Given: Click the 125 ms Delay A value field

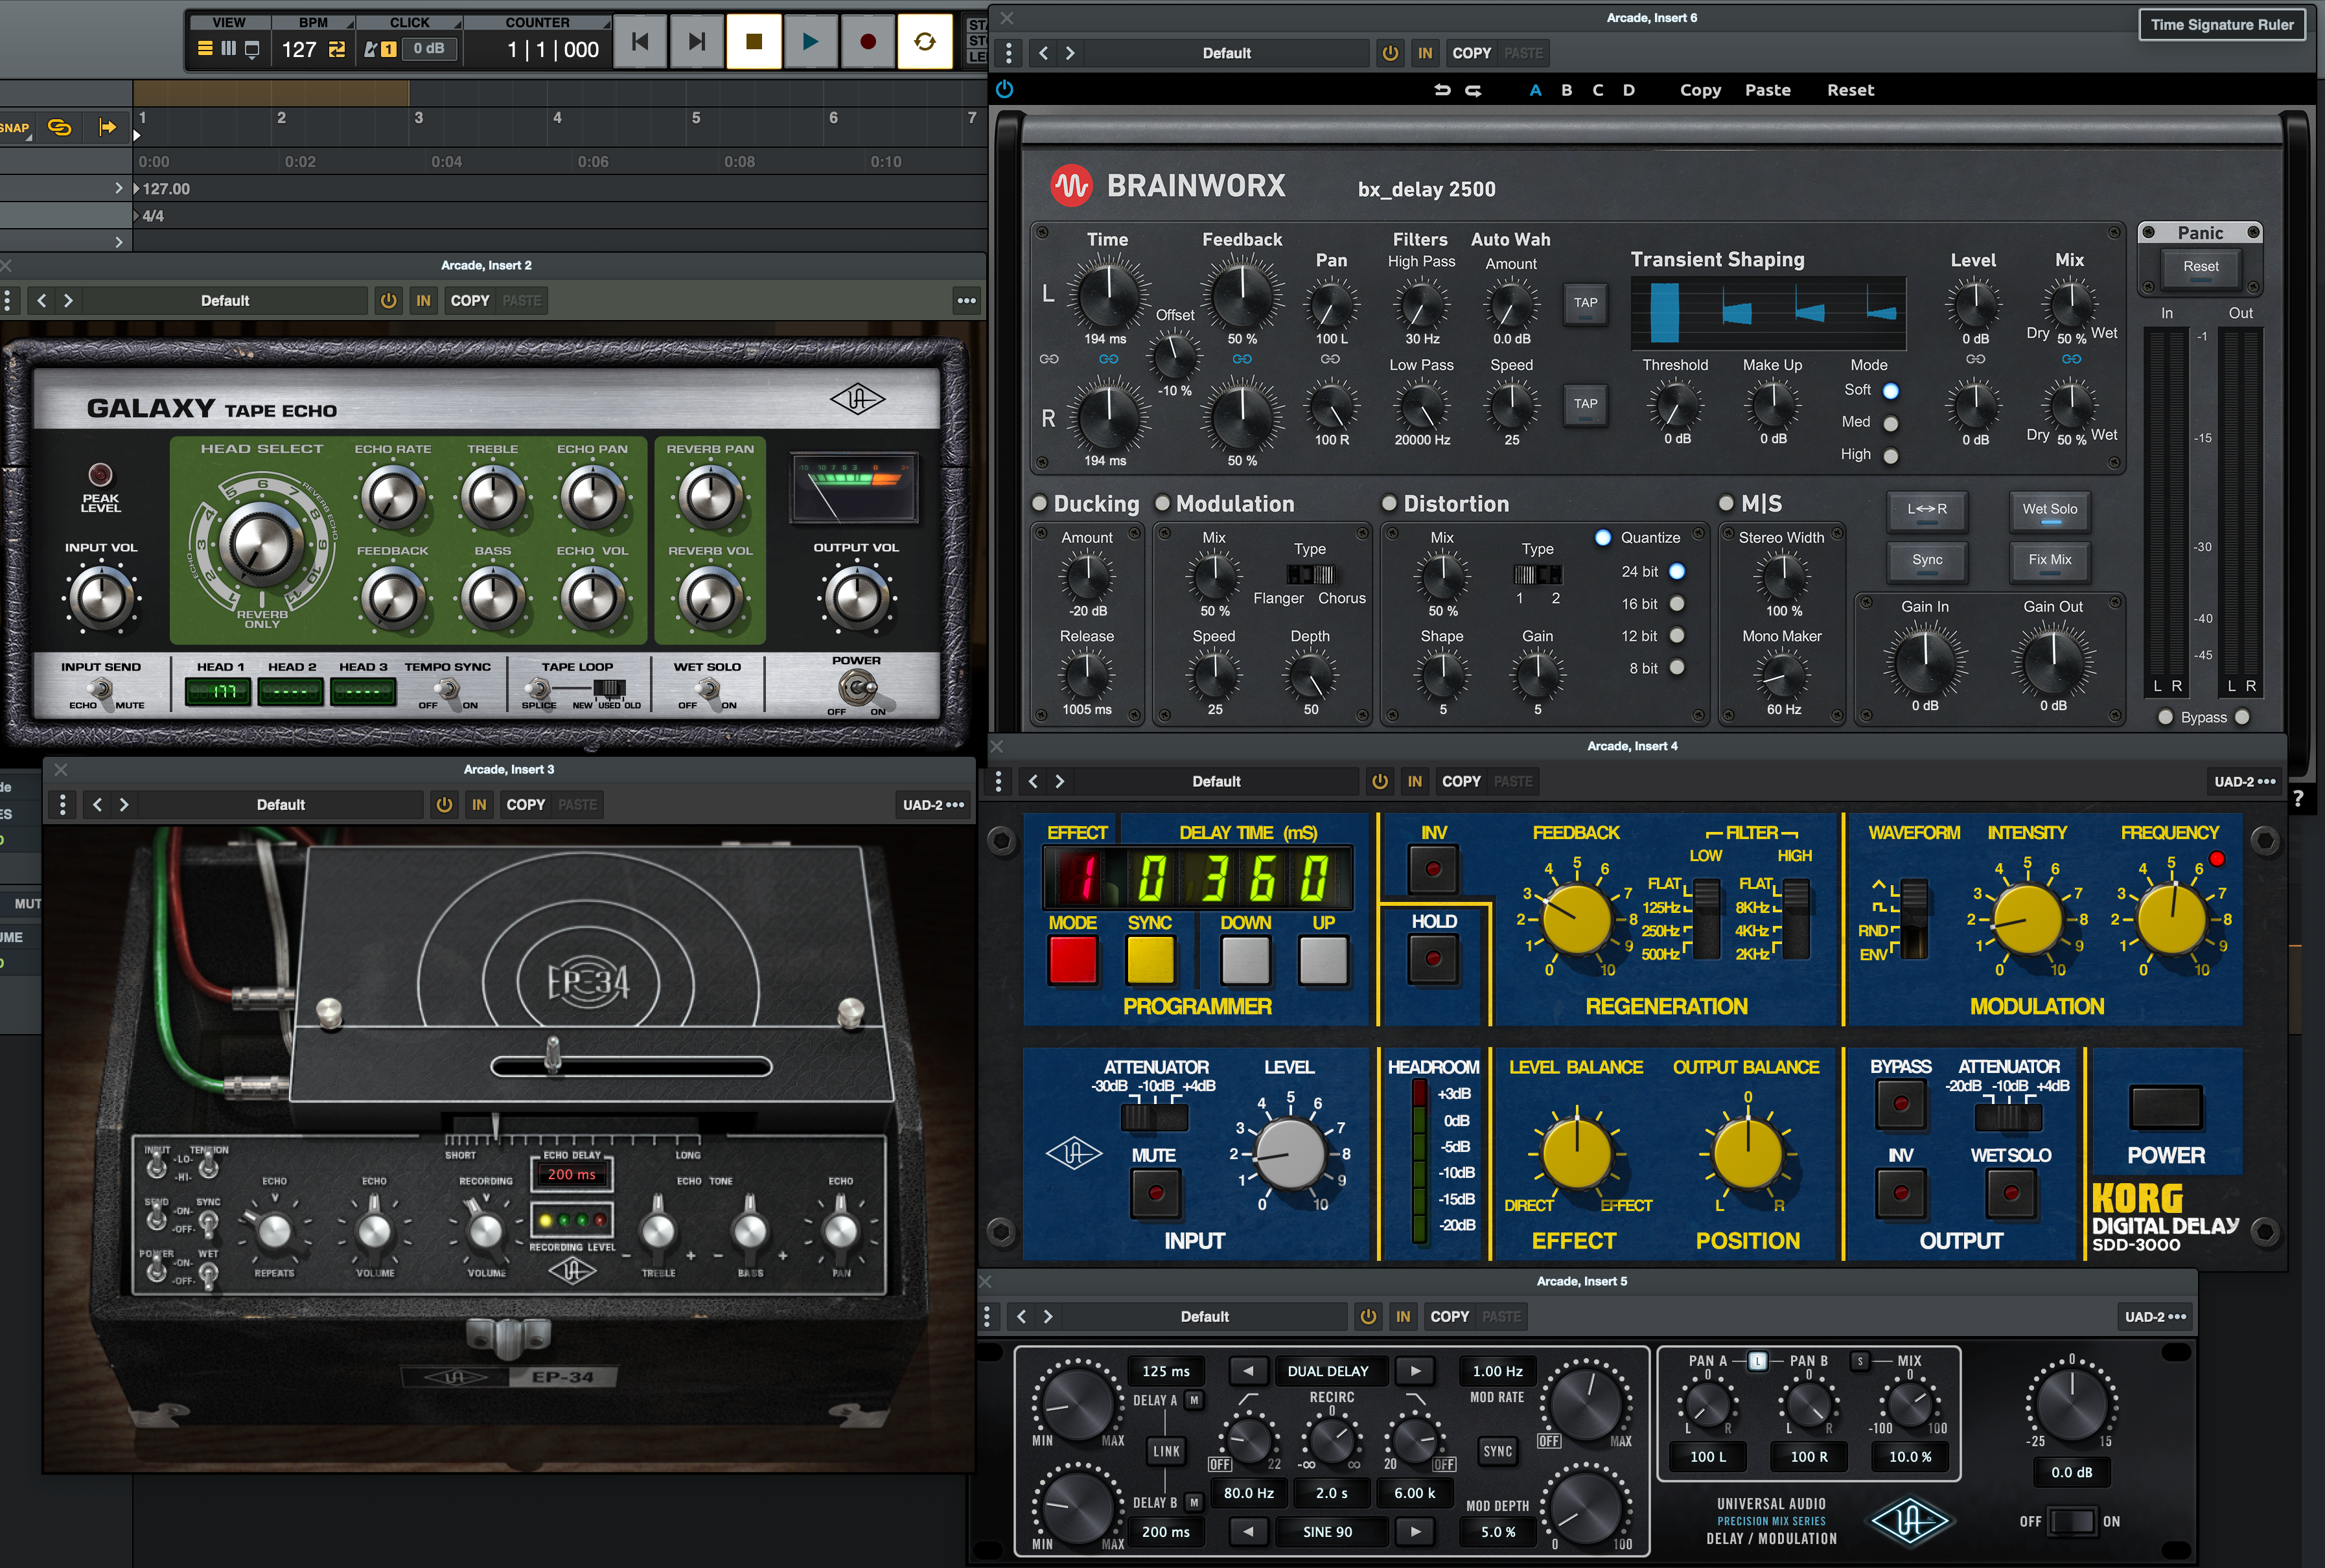Looking at the screenshot, I should pyautogui.click(x=1165, y=1371).
